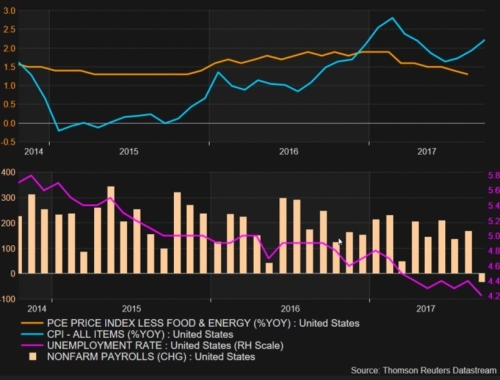Click the 400 value on lower left axis
This screenshot has width=500, height=380.
(x=8, y=172)
